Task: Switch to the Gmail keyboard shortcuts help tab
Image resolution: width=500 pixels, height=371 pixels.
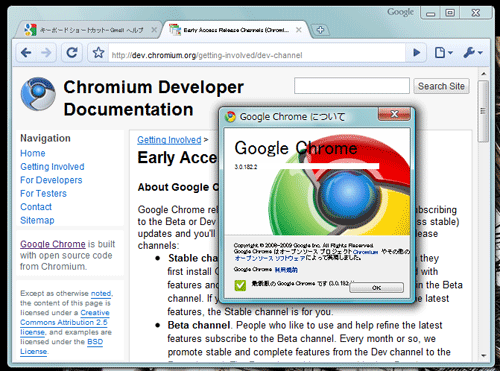Action: pos(89,30)
